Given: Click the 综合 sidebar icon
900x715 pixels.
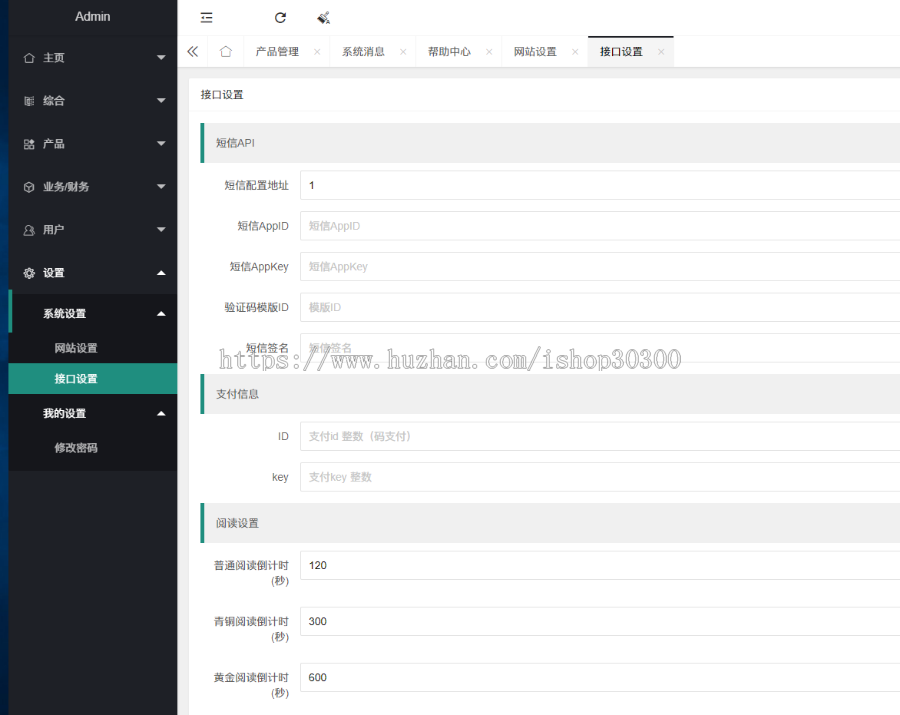Looking at the screenshot, I should tap(29, 101).
